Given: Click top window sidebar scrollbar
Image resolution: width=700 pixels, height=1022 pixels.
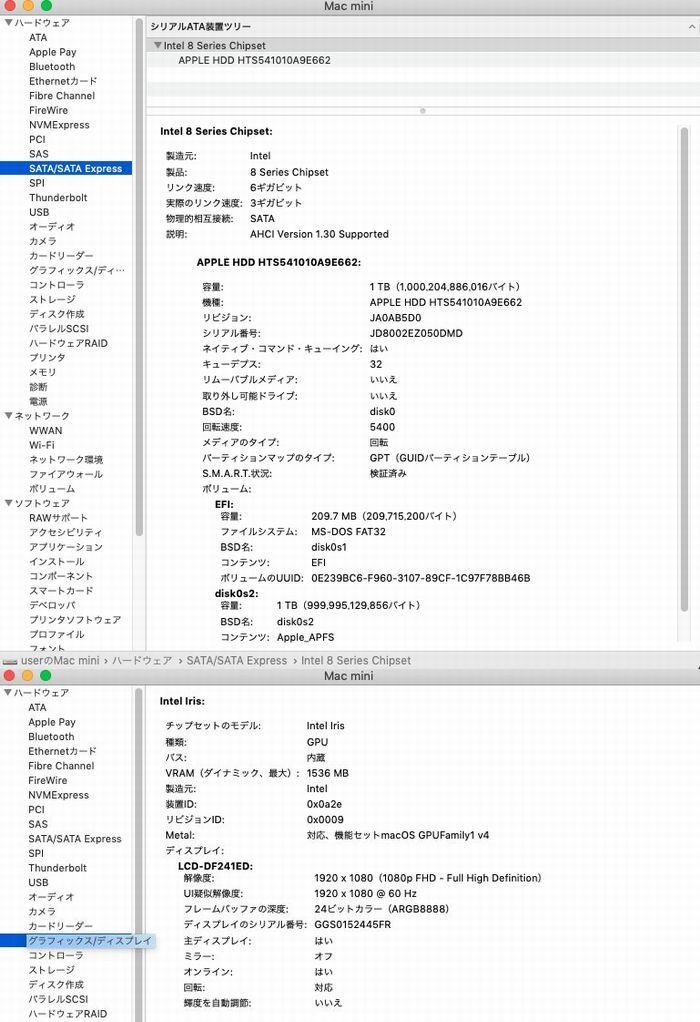Looking at the screenshot, I should click(139, 277).
